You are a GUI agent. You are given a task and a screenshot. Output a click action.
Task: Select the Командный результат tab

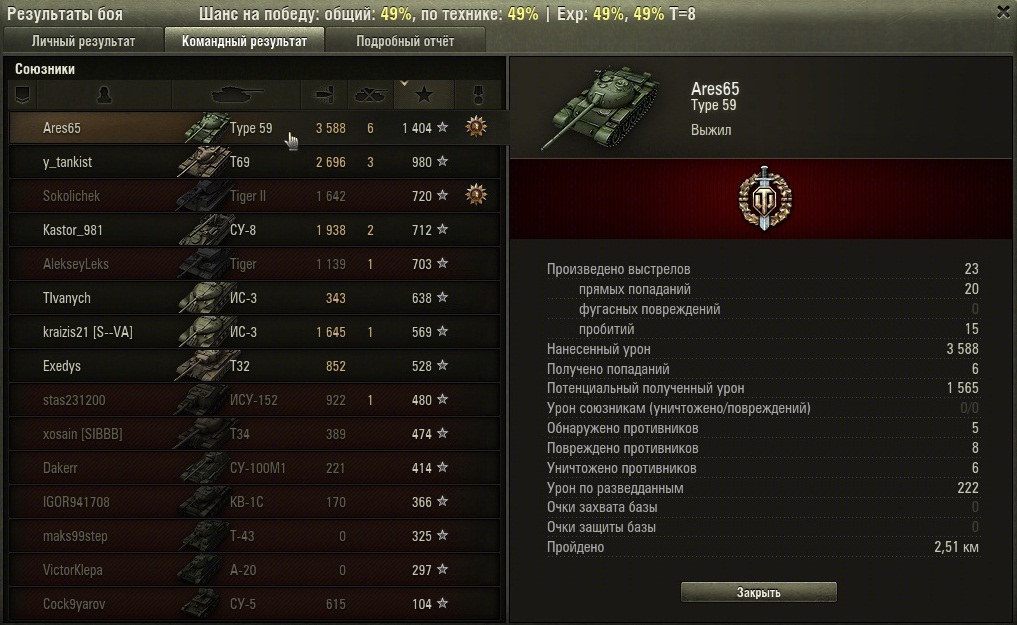[x=244, y=40]
